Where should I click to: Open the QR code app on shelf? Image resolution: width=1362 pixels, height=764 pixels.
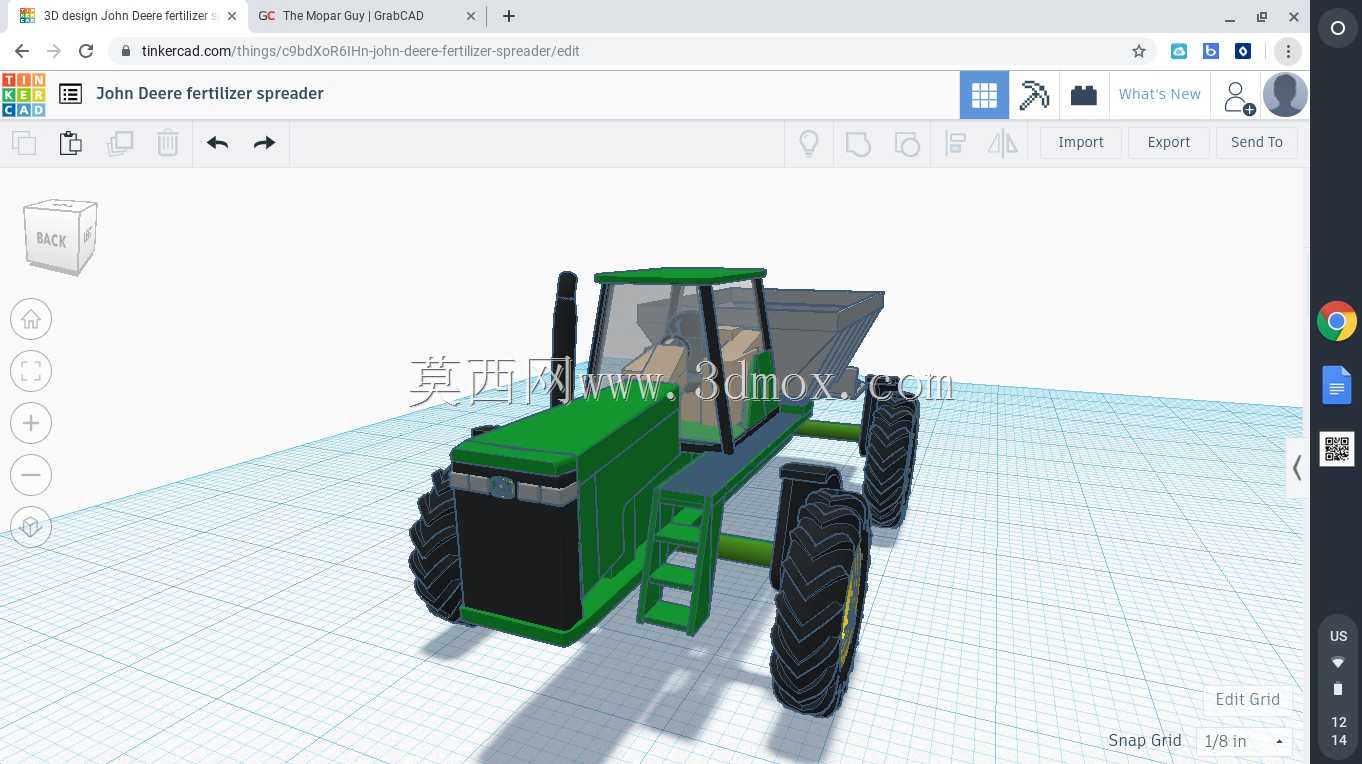tap(1337, 449)
